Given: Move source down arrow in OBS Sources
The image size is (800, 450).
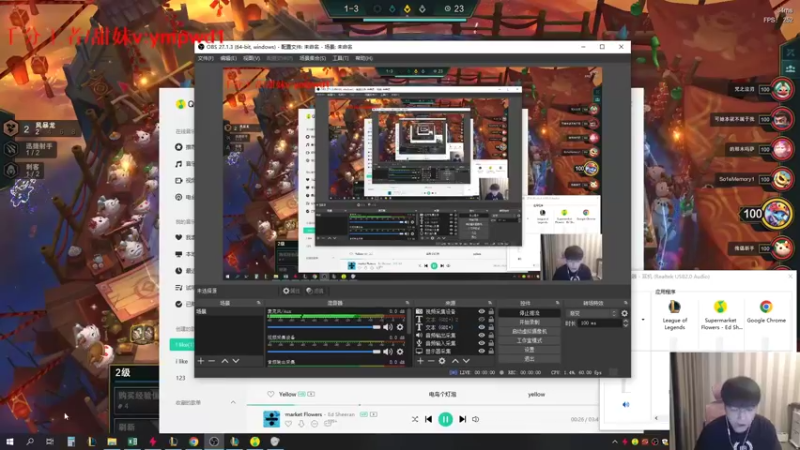Looking at the screenshot, I should coord(466,361).
